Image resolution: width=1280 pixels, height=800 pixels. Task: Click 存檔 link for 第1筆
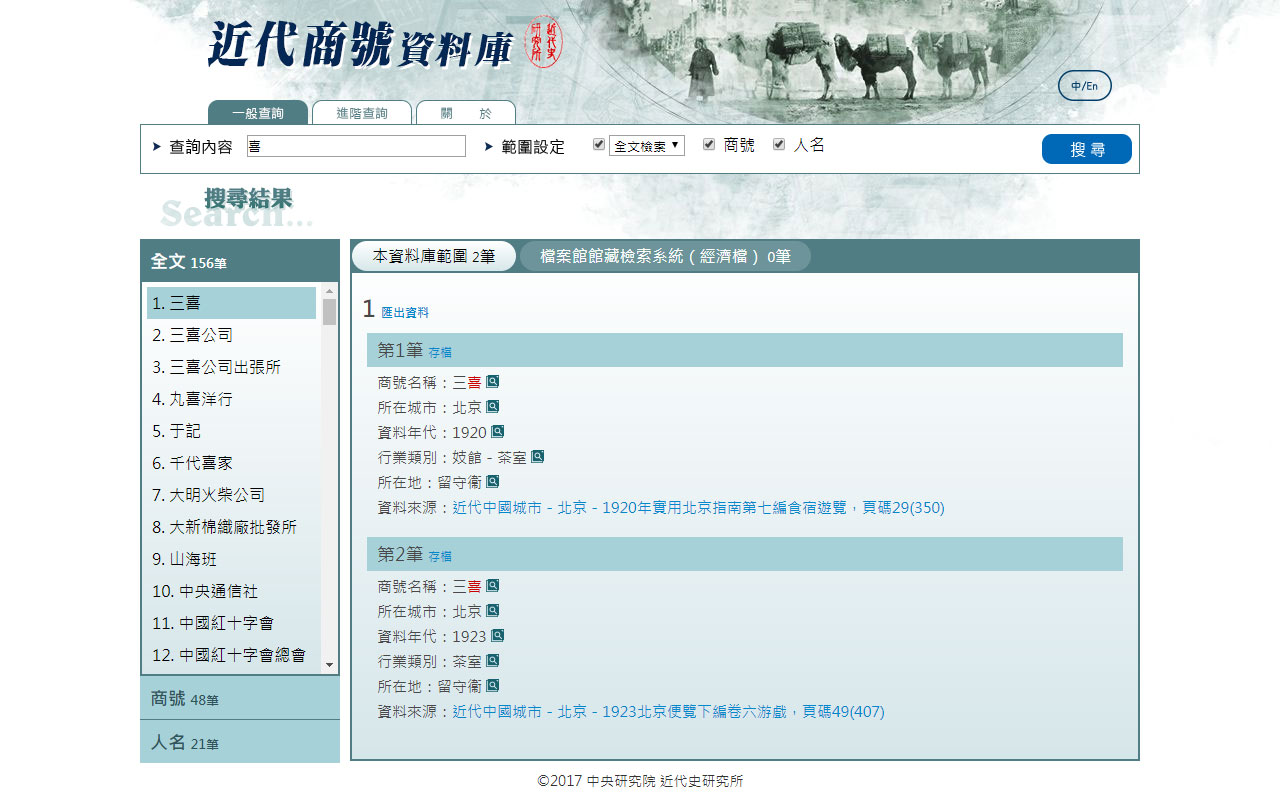(x=440, y=352)
